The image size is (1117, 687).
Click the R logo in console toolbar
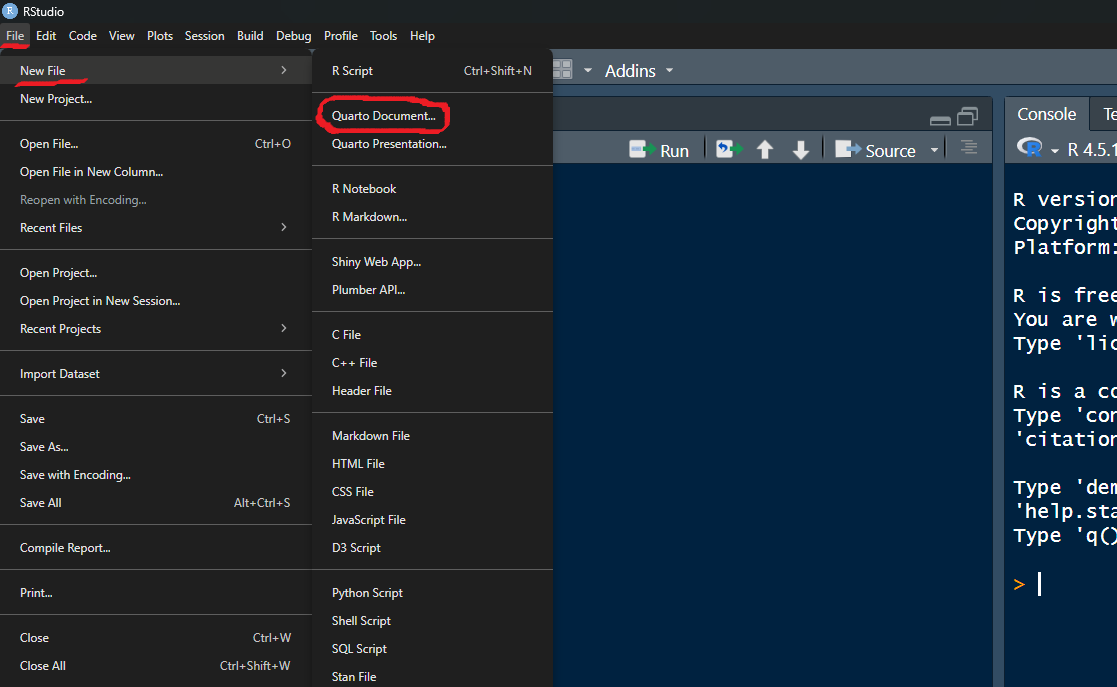click(1029, 149)
